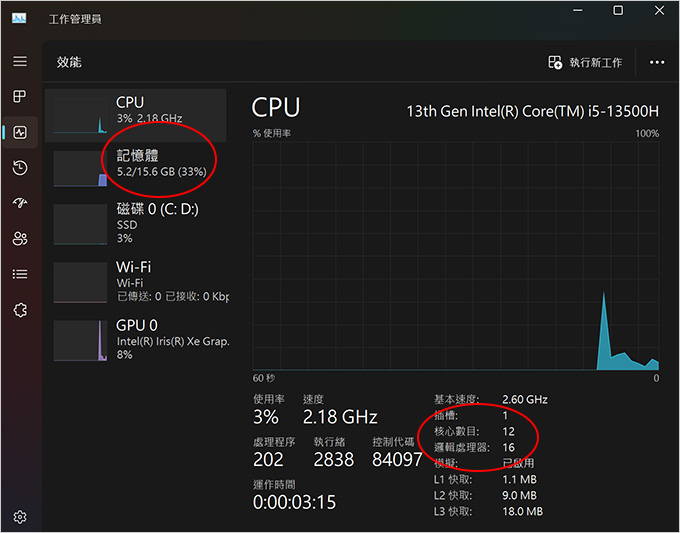Click the L1 快取 value 1.1 MB
This screenshot has height=533, width=680.
point(520,479)
